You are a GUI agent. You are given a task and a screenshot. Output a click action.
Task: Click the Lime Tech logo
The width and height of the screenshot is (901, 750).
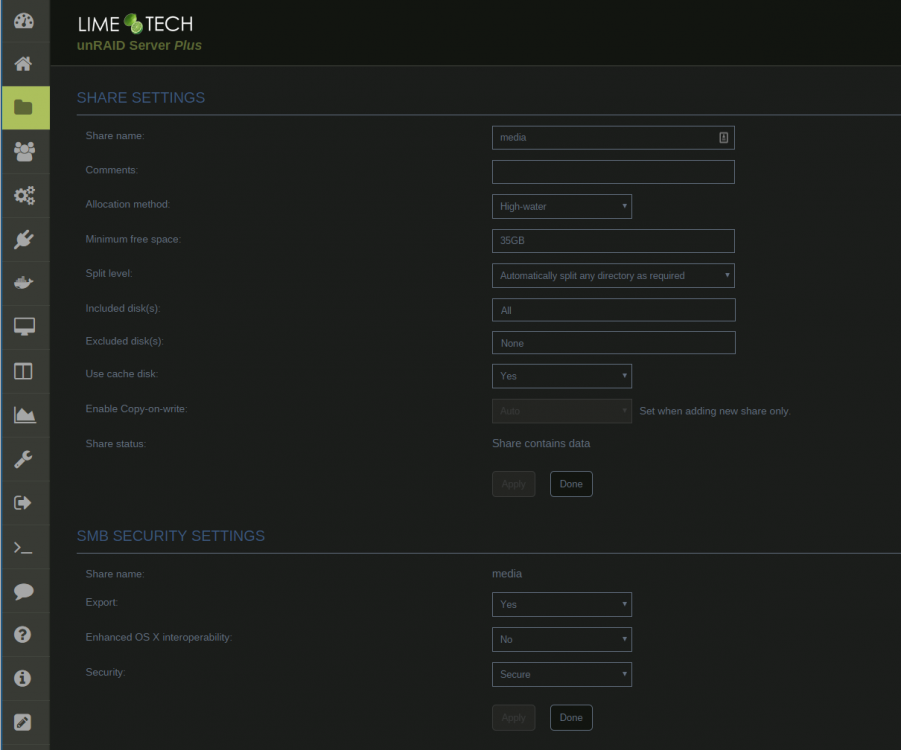[136, 24]
